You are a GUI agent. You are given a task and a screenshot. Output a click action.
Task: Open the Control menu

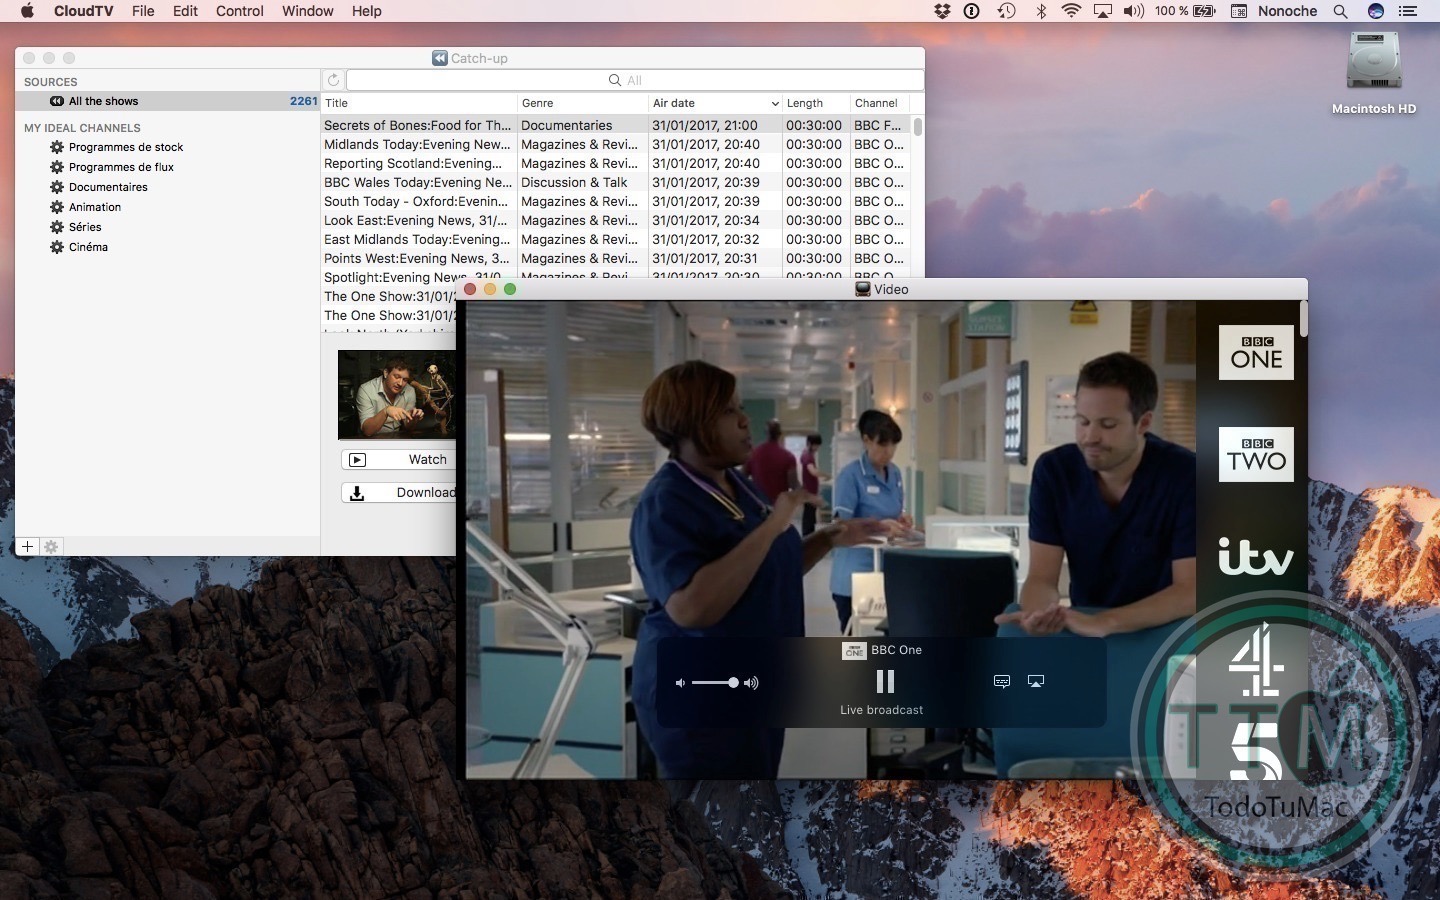click(x=240, y=11)
